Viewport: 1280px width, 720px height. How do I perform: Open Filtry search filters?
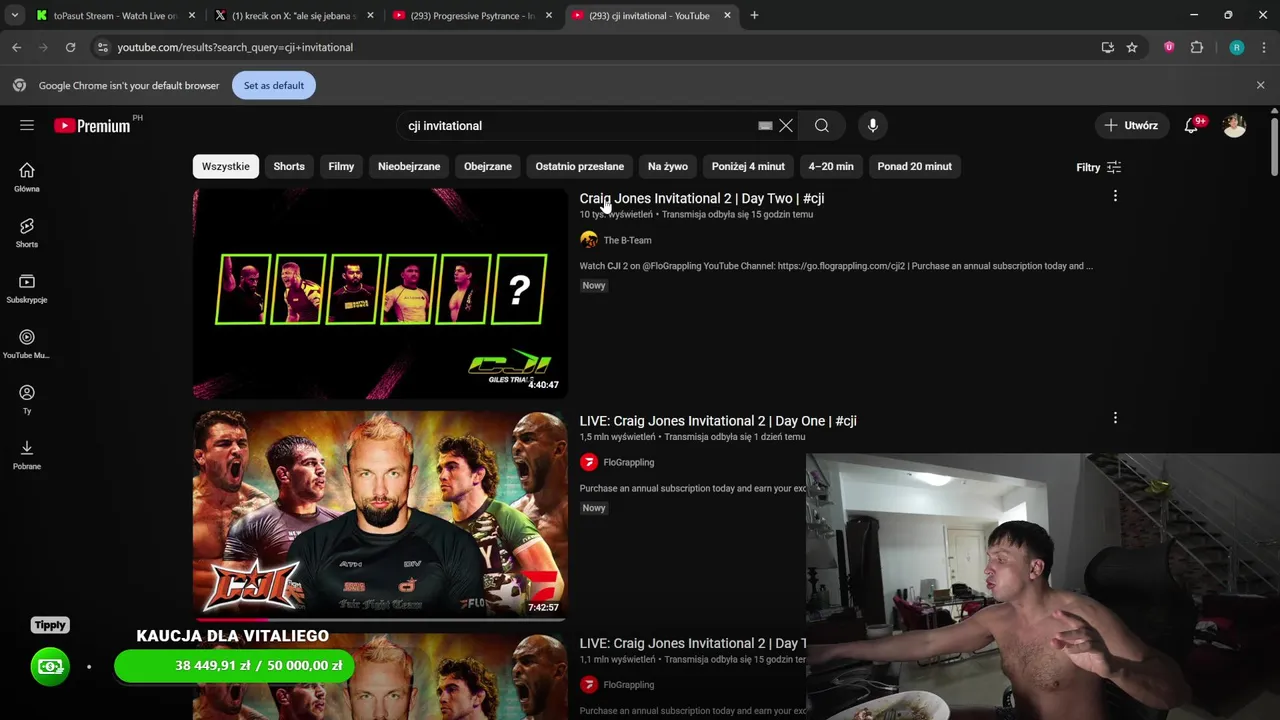(x=1098, y=167)
